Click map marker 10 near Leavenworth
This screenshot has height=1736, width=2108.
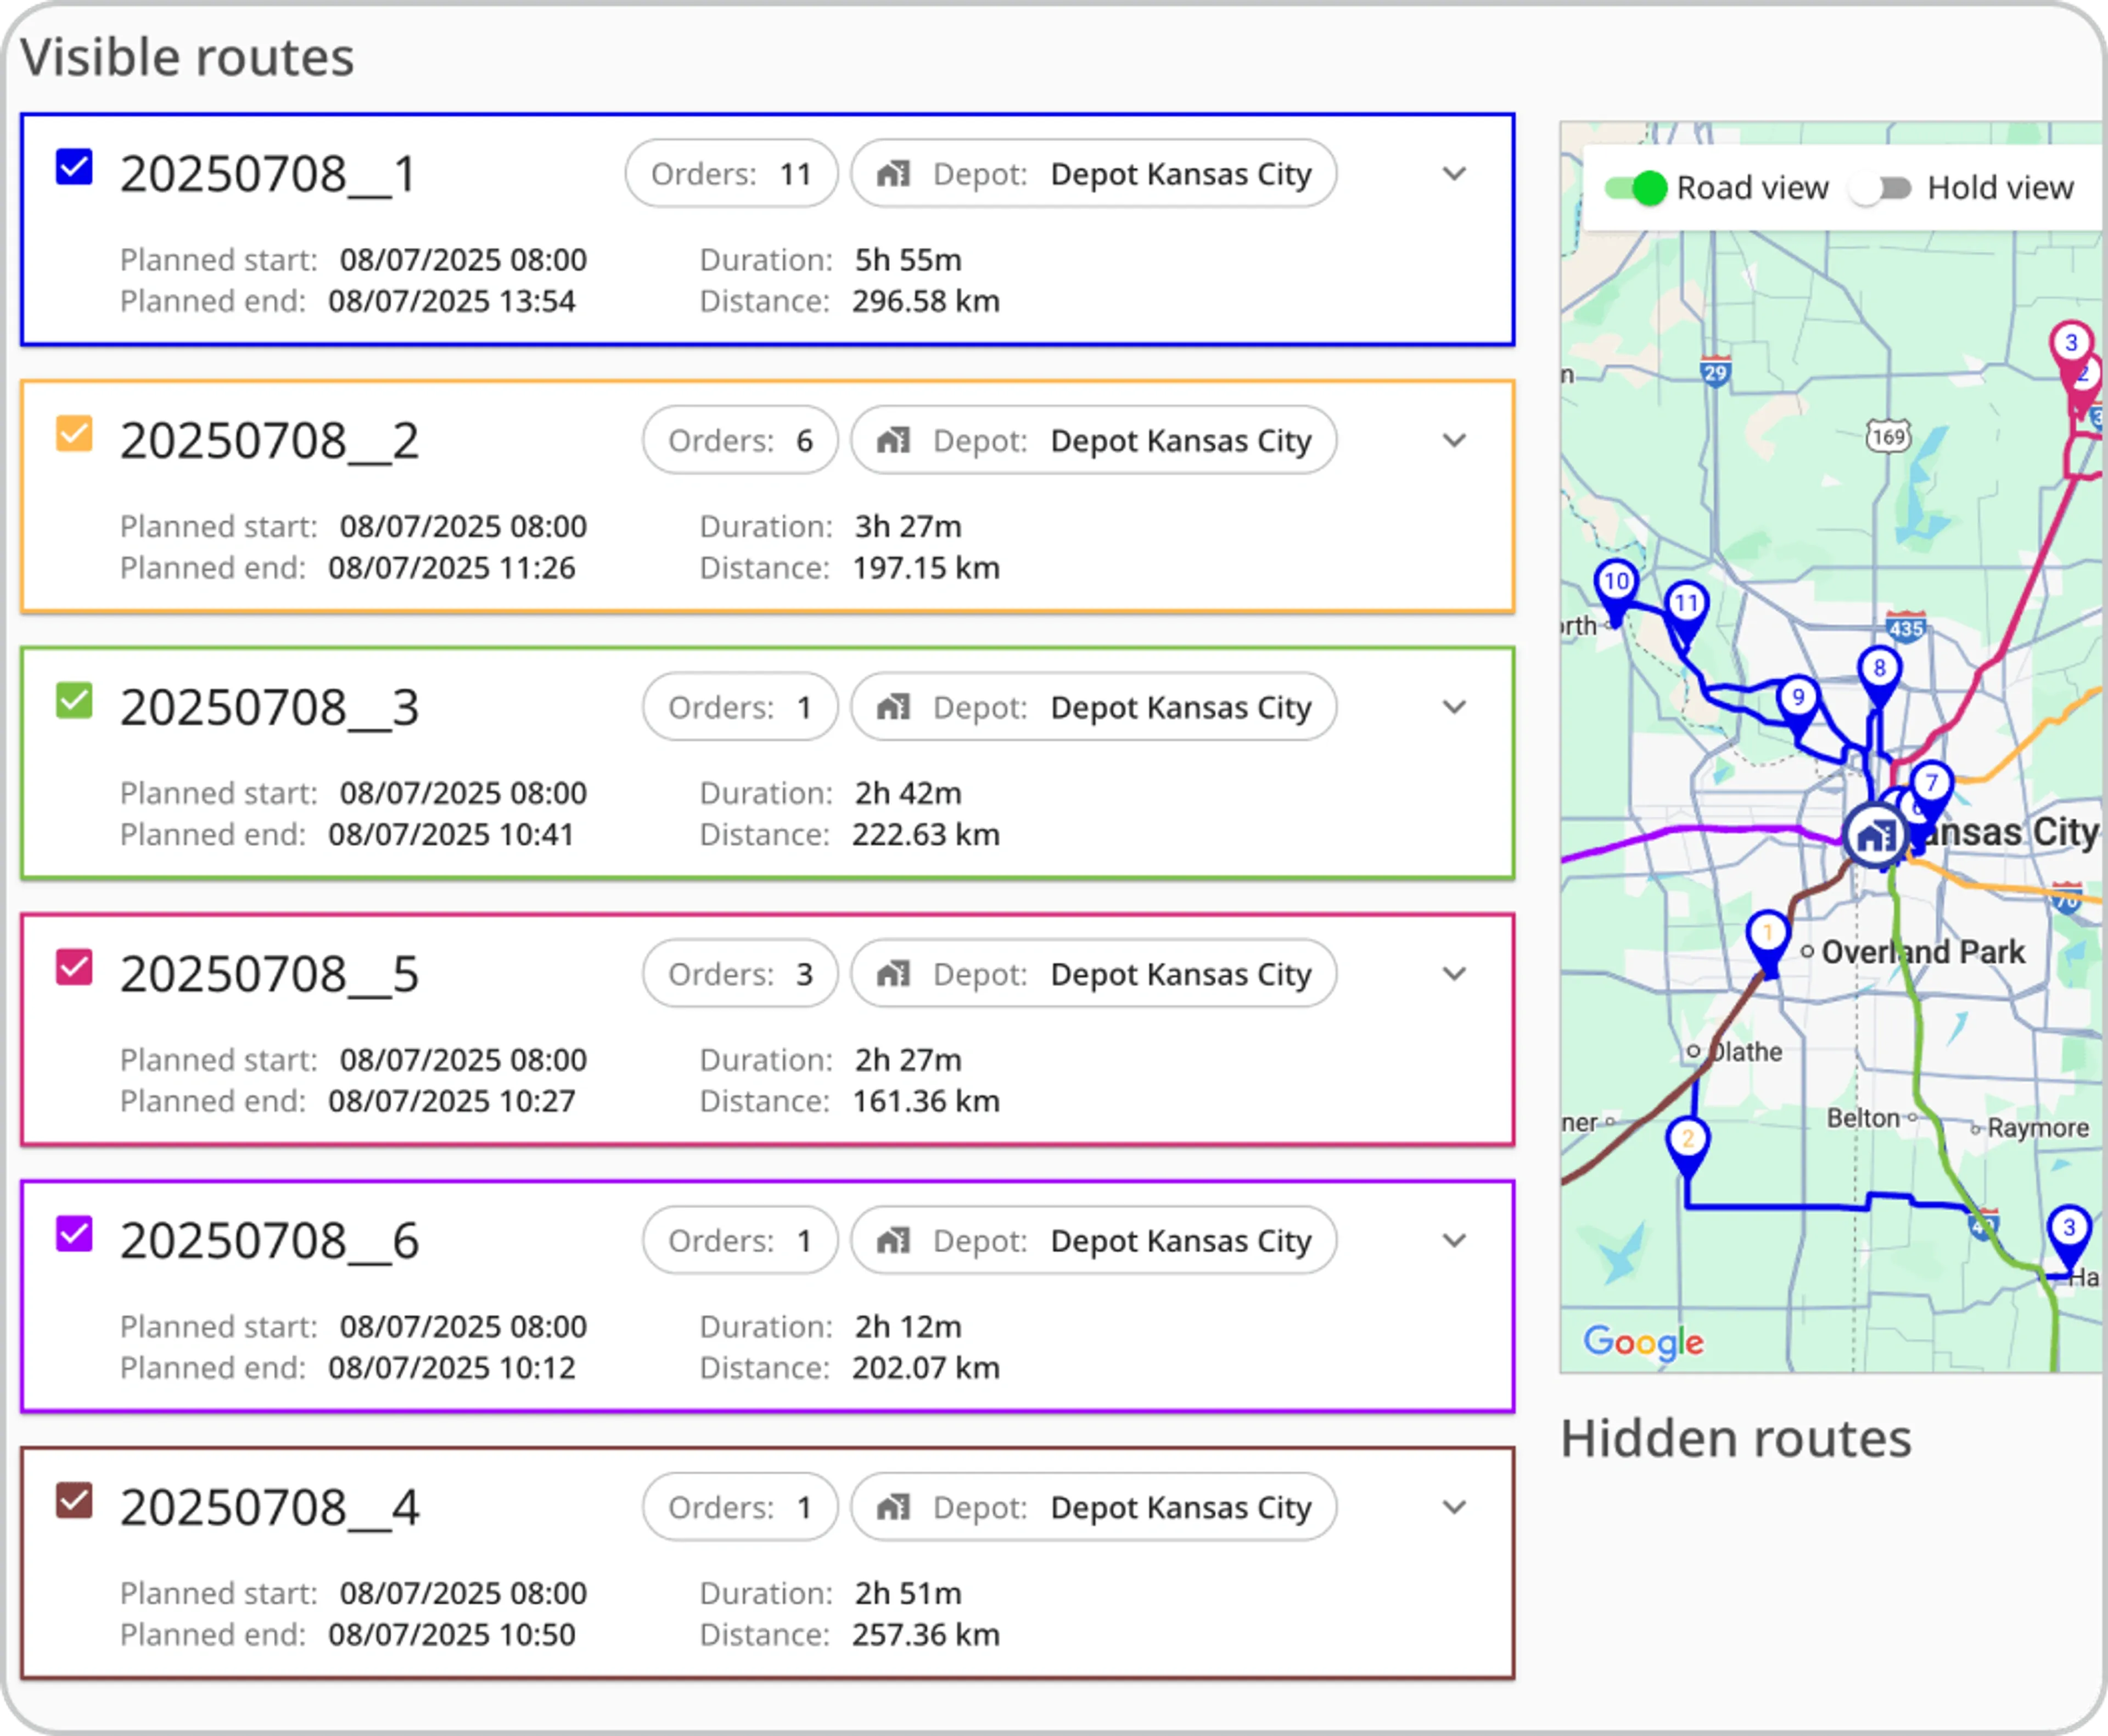[x=1615, y=581]
